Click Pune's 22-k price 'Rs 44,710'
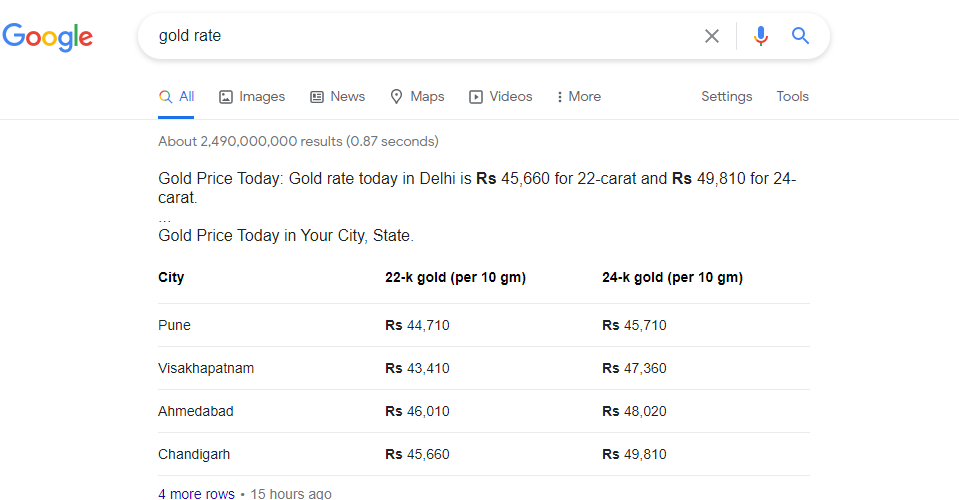 click(417, 325)
